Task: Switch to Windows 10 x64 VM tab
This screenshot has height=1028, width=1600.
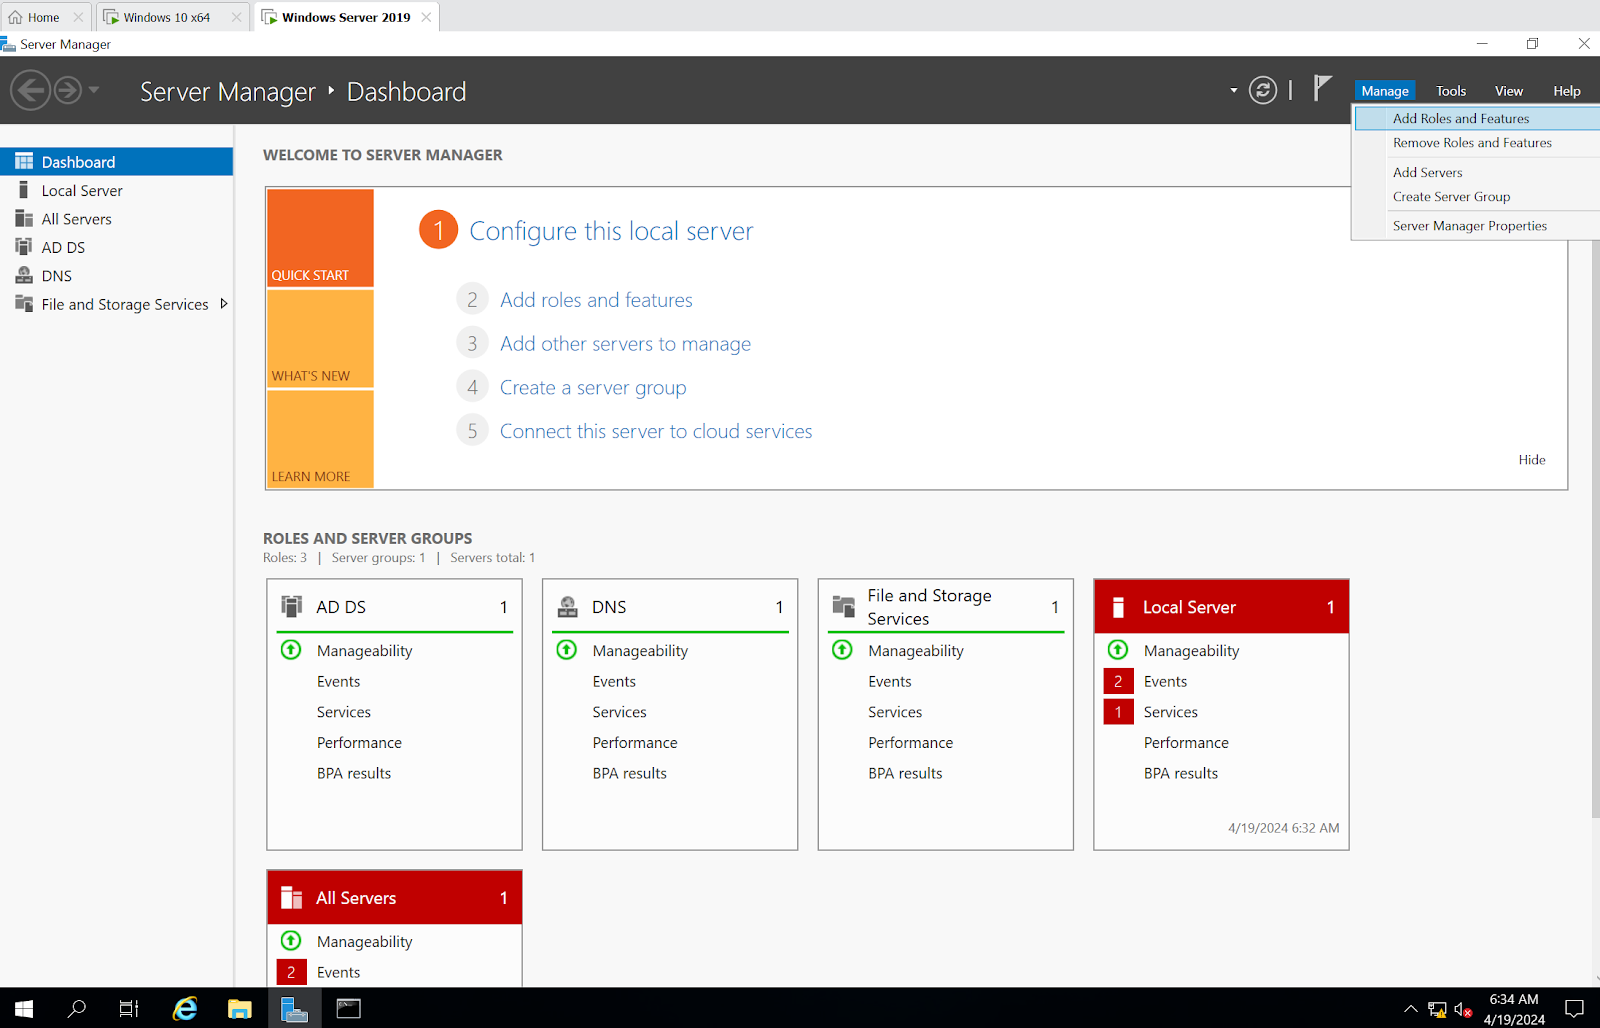Action: [171, 17]
